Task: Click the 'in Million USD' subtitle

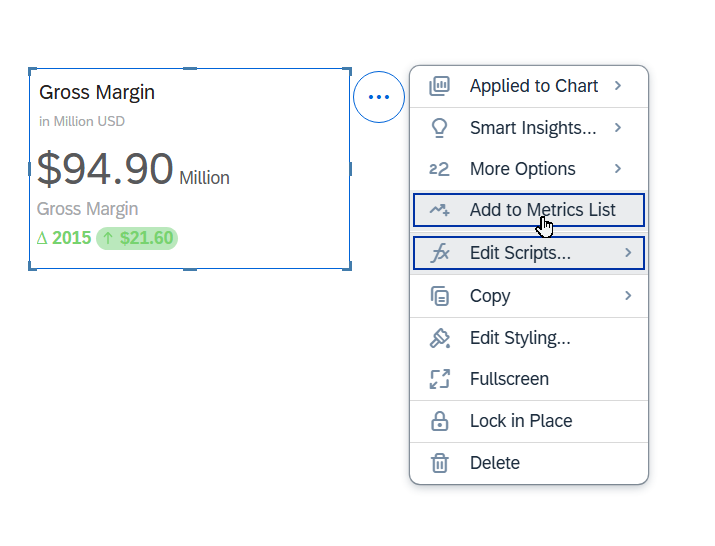Action: click(x=82, y=122)
